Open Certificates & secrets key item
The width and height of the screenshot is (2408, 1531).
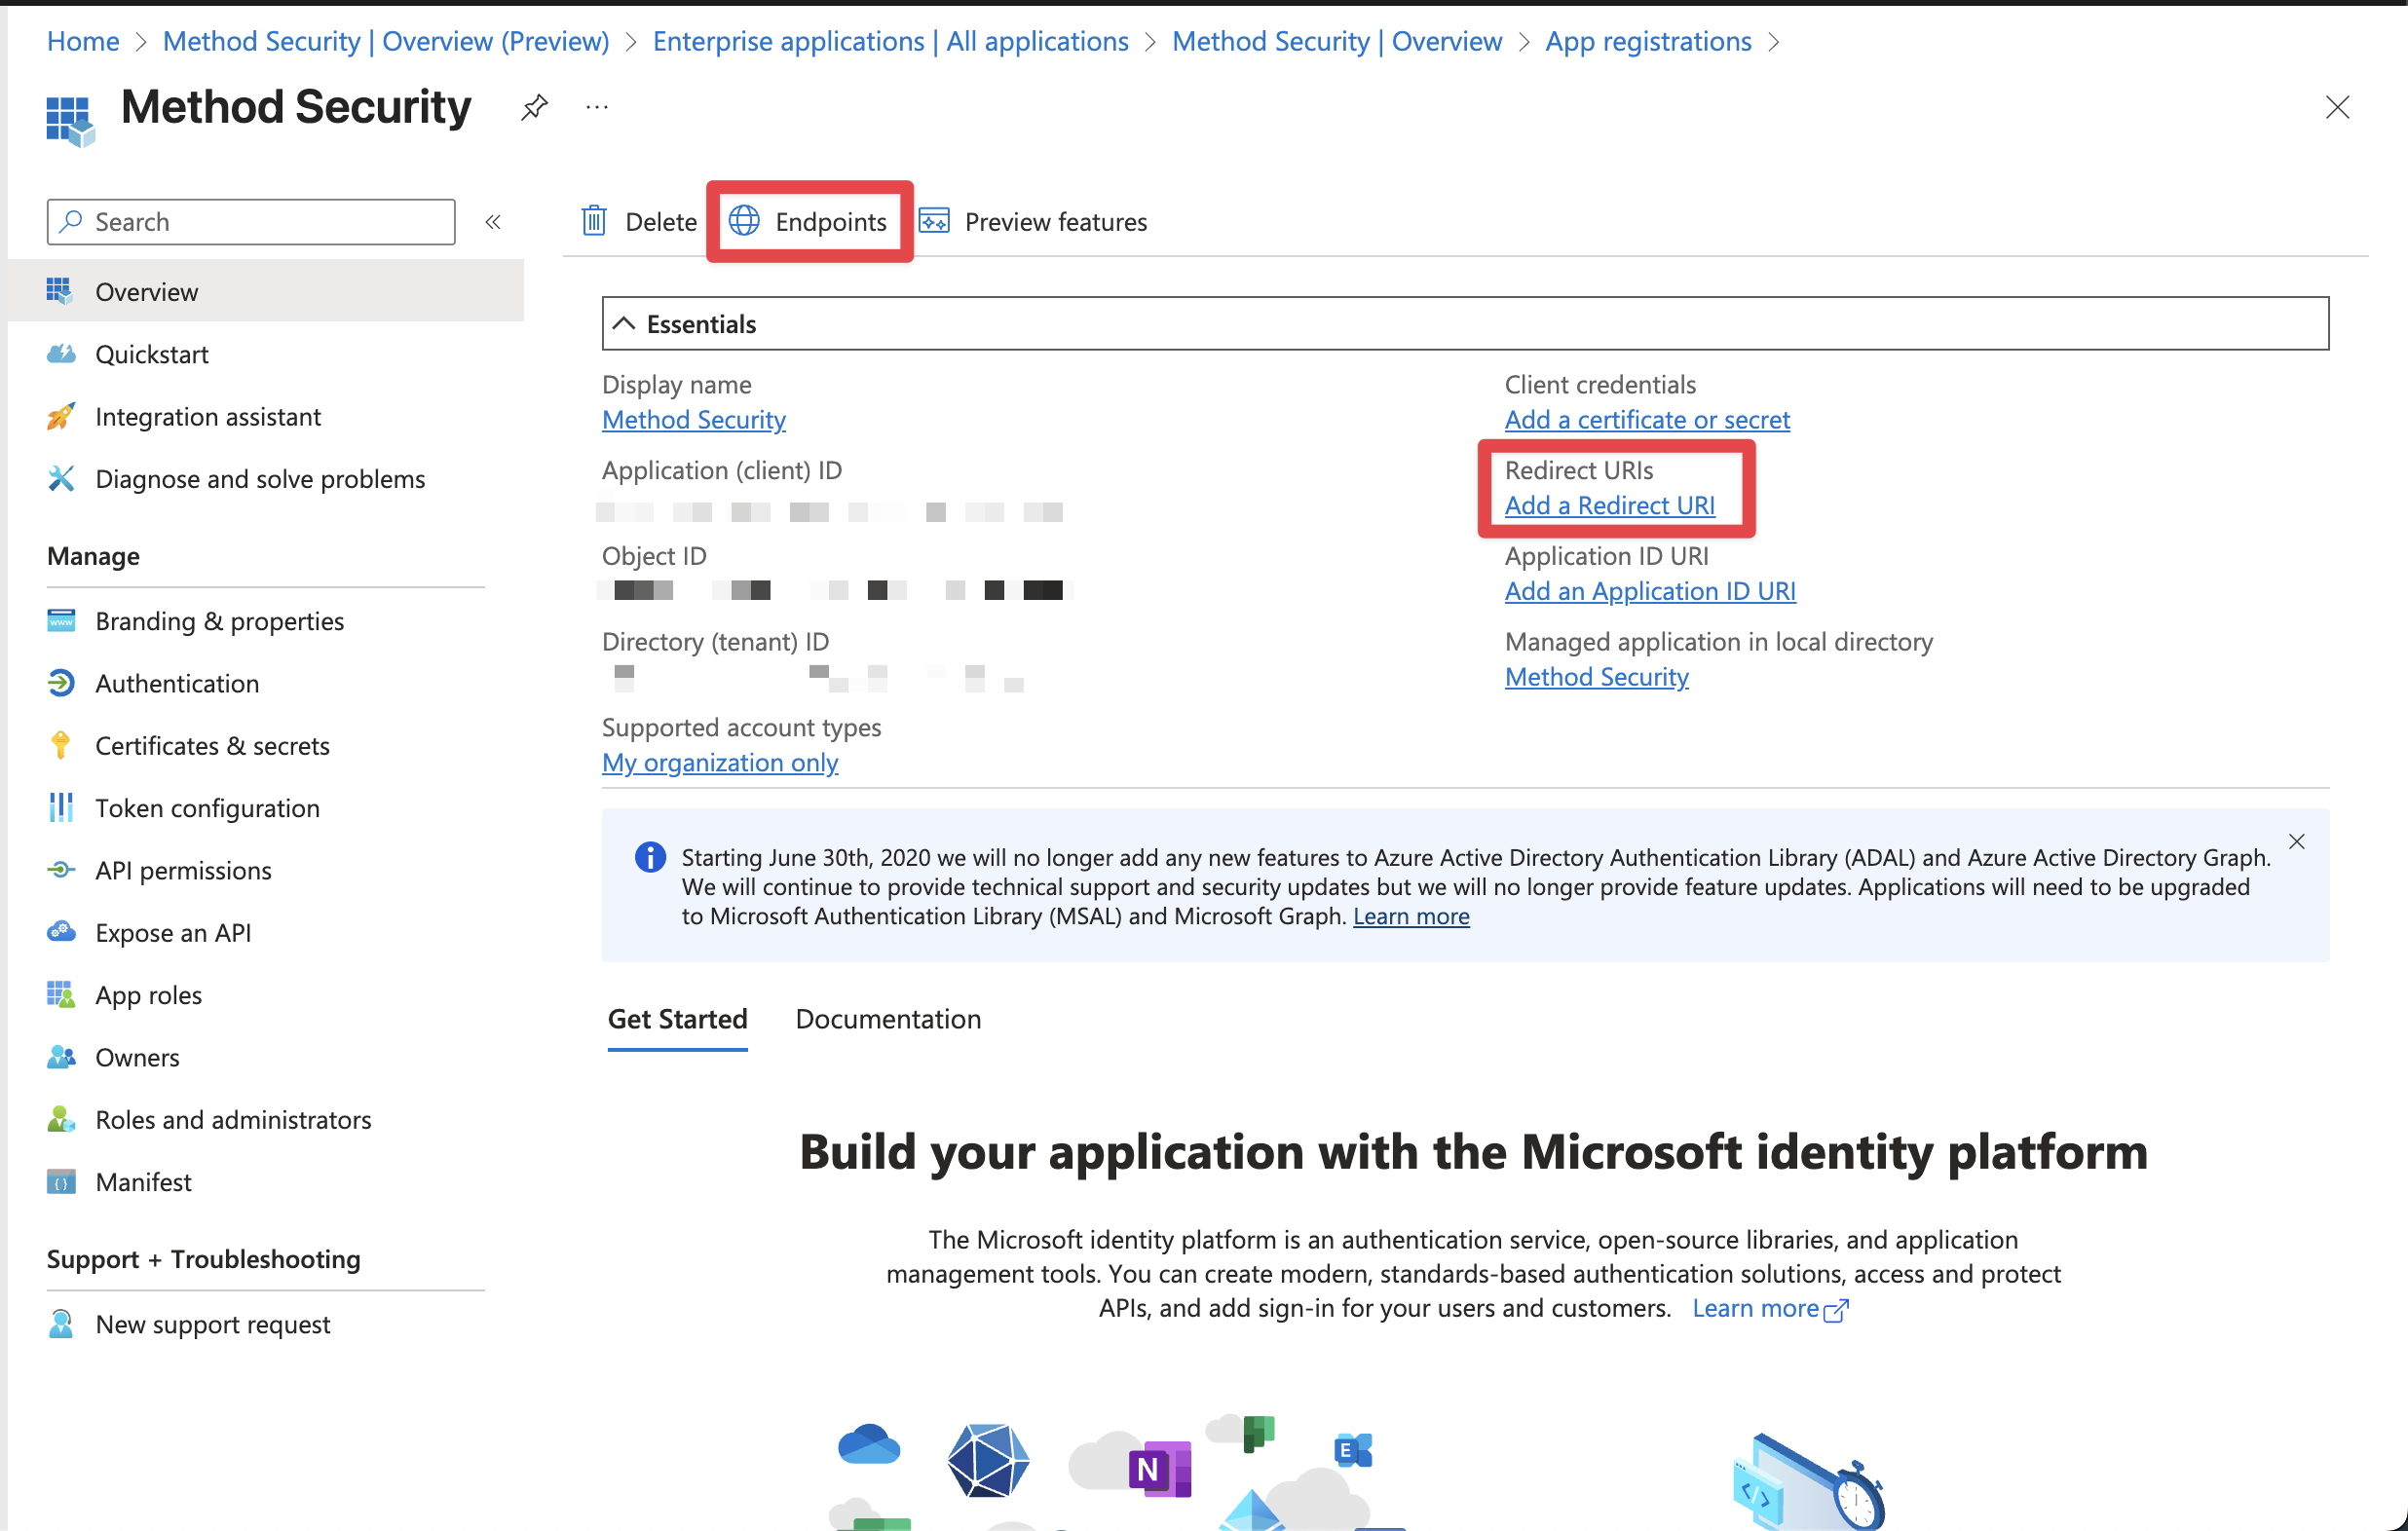click(212, 746)
